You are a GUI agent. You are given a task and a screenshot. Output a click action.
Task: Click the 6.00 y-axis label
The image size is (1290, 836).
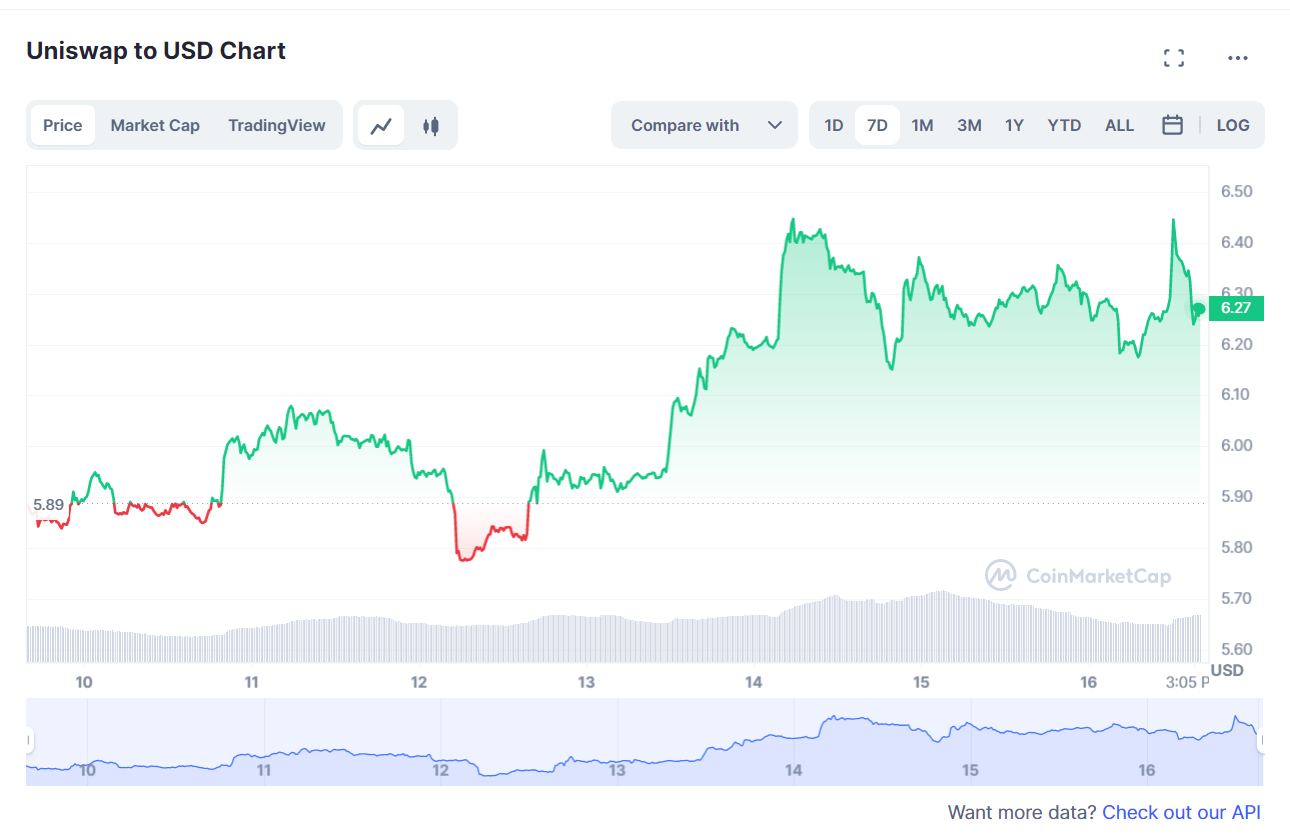click(x=1237, y=445)
